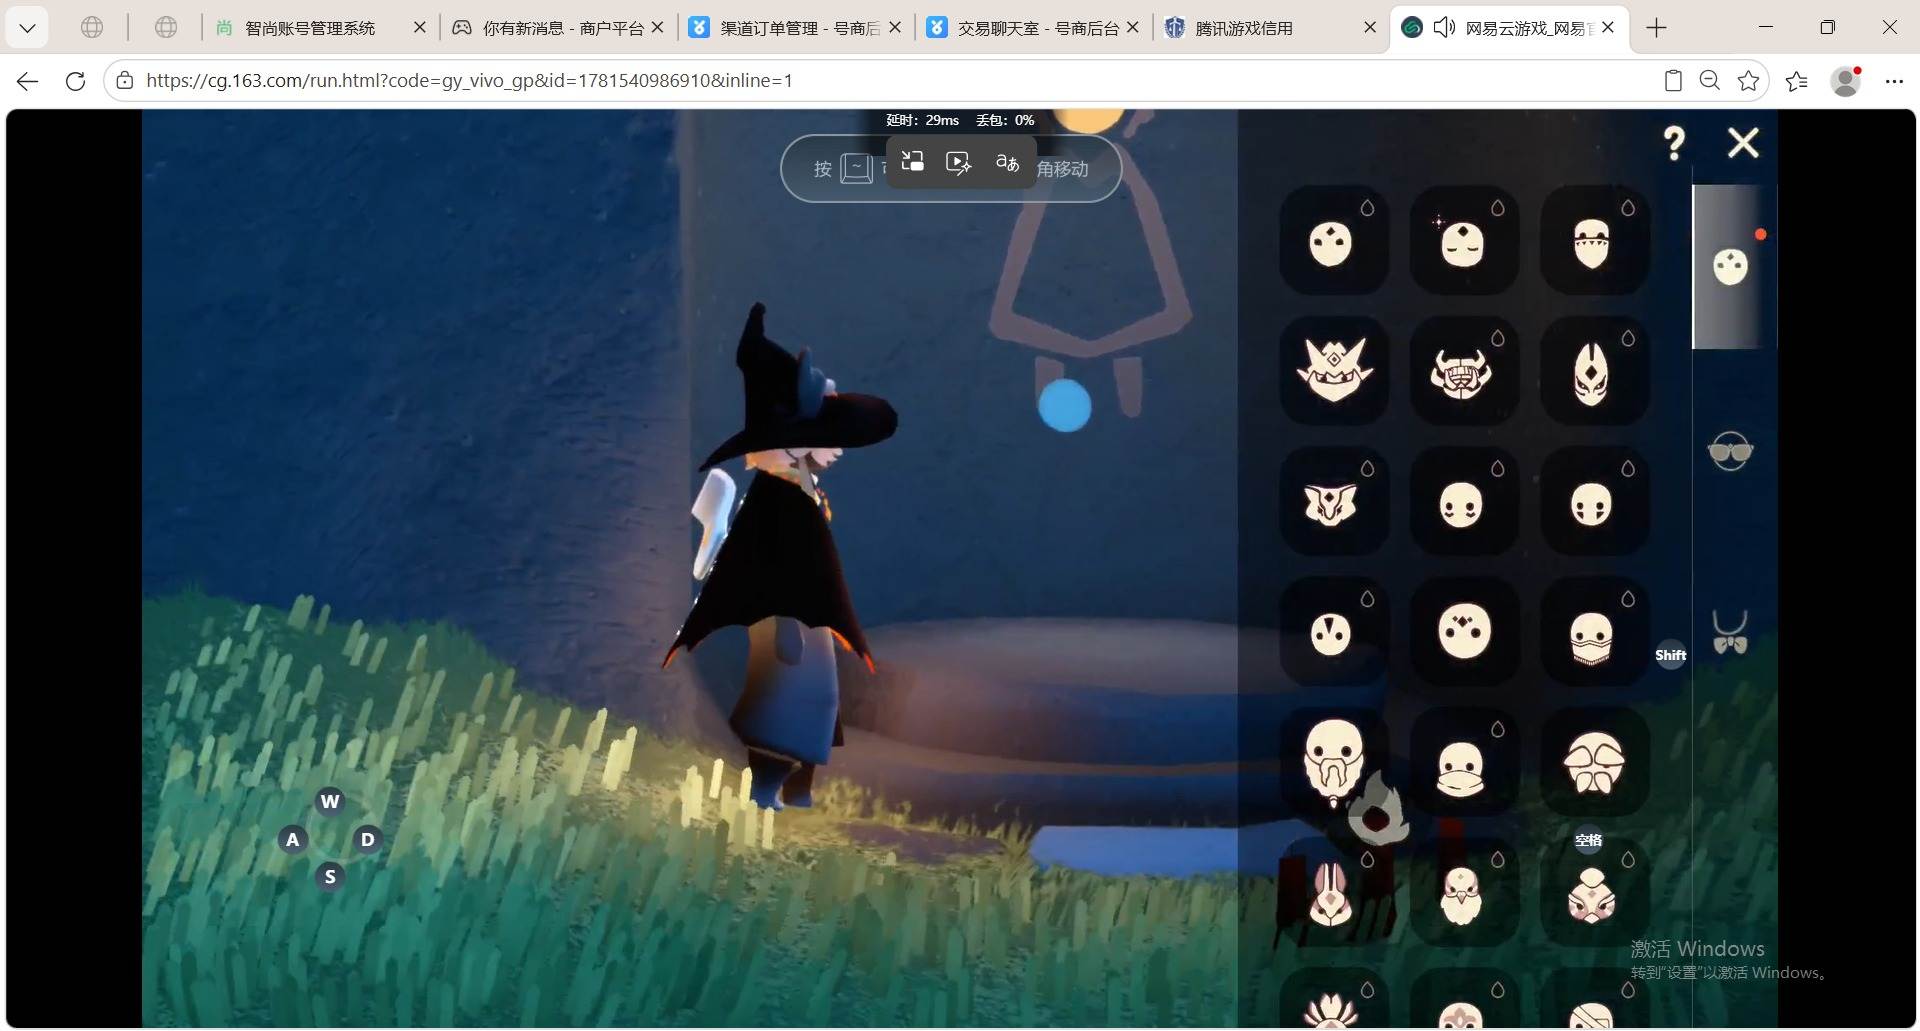The image size is (1920, 1031).
Task: Pick the wide-eared wolf mask
Action: 1333,501
